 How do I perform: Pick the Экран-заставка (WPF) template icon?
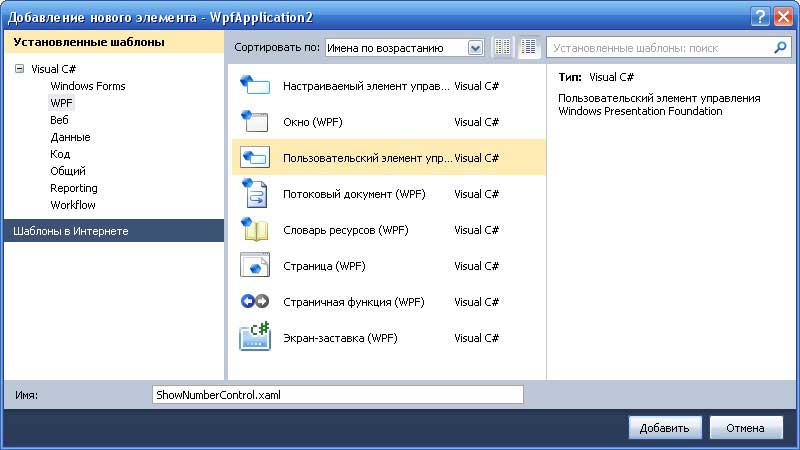click(x=255, y=337)
